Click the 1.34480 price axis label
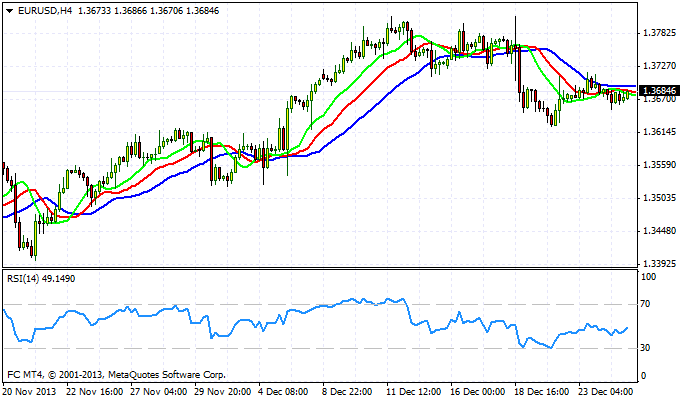 (660, 231)
